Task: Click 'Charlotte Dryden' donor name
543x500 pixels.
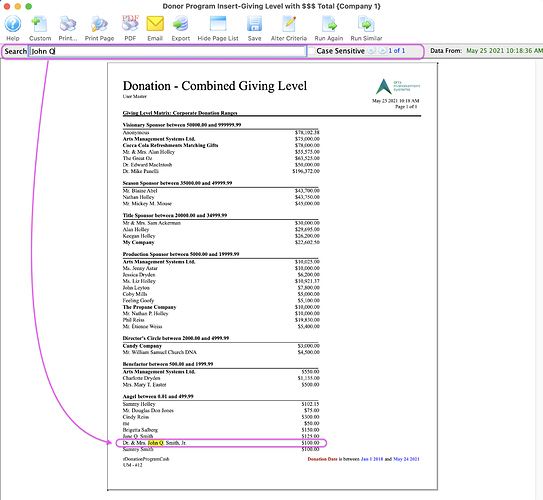Action: coord(141,378)
